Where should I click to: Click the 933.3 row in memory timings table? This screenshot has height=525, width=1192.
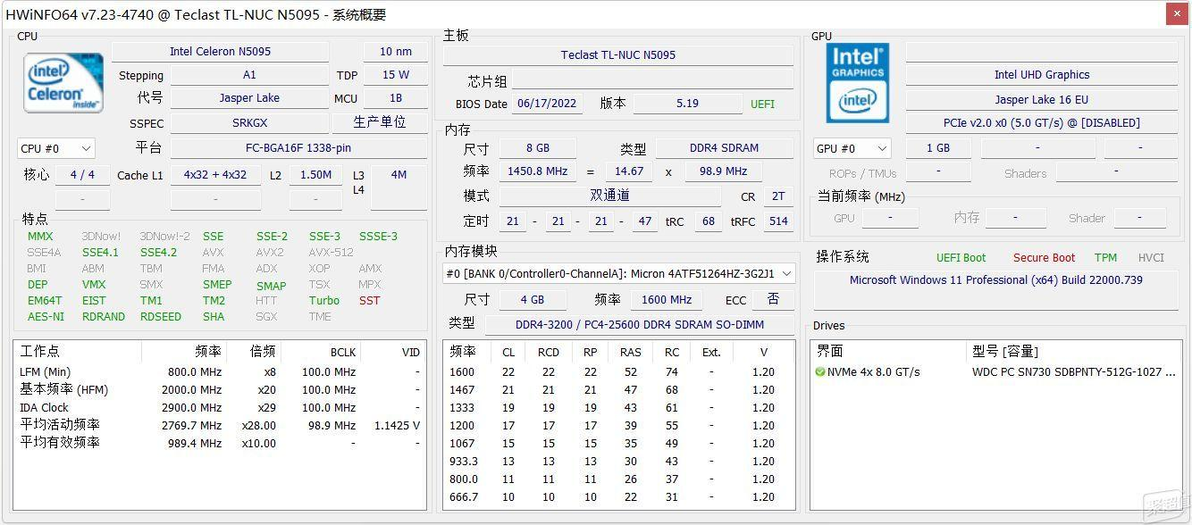[x=619, y=461]
